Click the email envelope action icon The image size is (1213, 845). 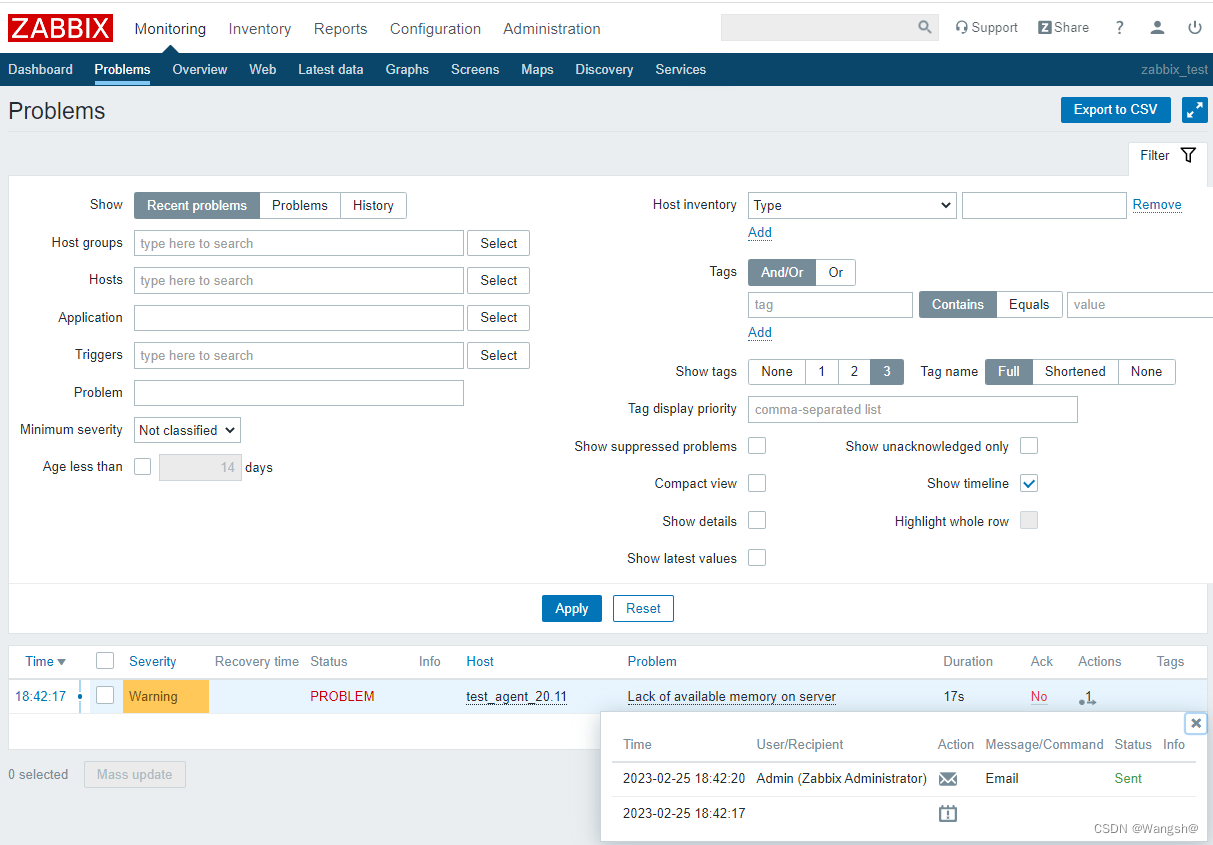pyautogui.click(x=948, y=779)
